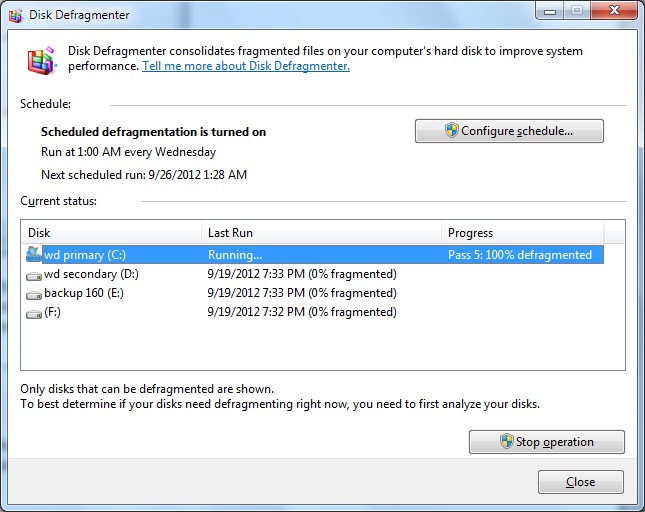The image size is (645, 512).
Task: Click F drive last run 7:32 PM entry
Action: click(x=302, y=312)
